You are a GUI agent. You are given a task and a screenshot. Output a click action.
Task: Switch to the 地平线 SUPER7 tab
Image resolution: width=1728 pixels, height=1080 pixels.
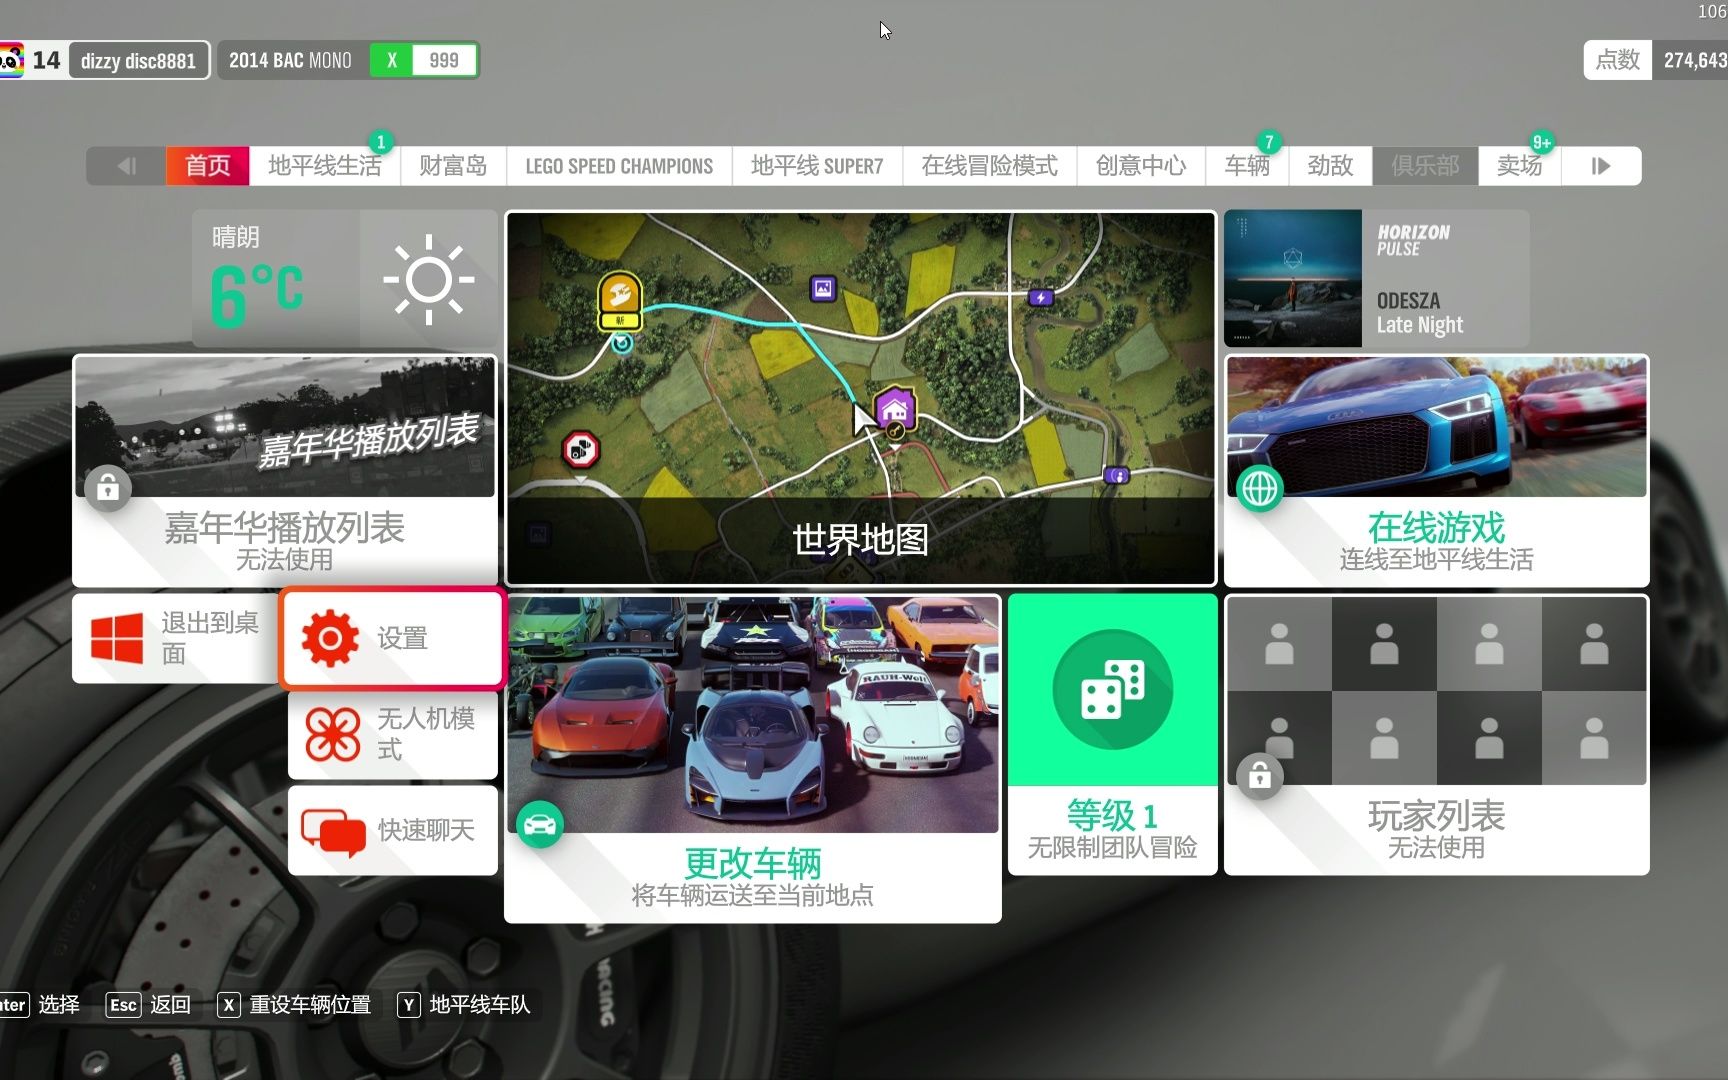[x=817, y=166]
